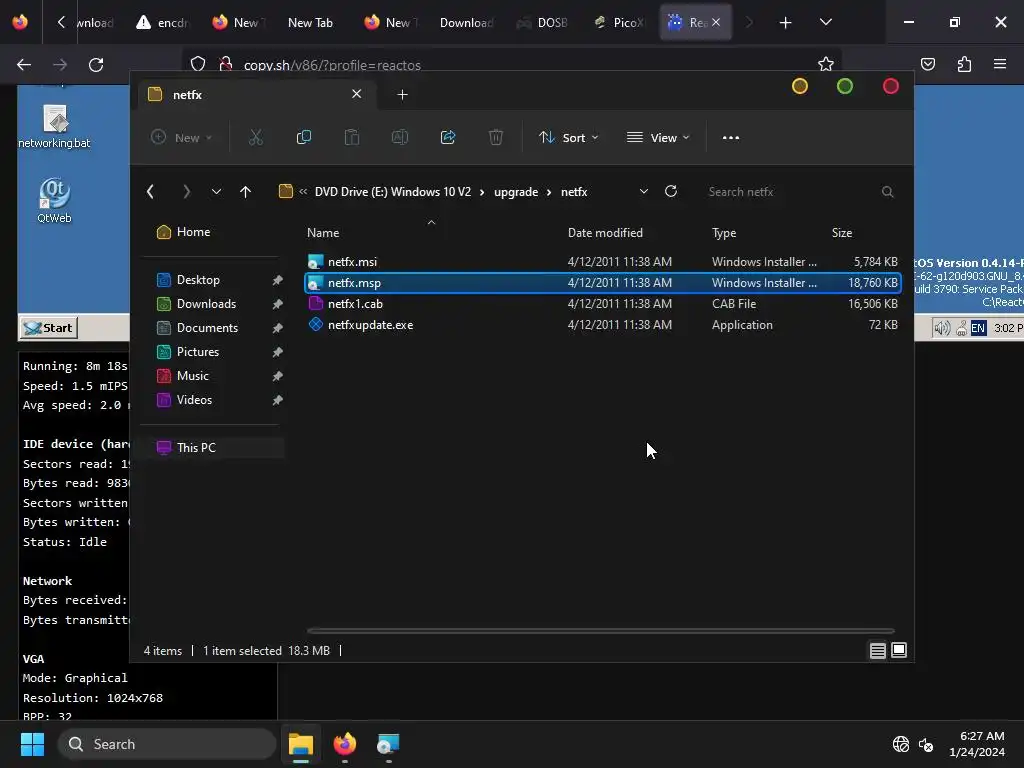Go forward in Explorer navigation
The width and height of the screenshot is (1024, 768).
[x=186, y=191]
